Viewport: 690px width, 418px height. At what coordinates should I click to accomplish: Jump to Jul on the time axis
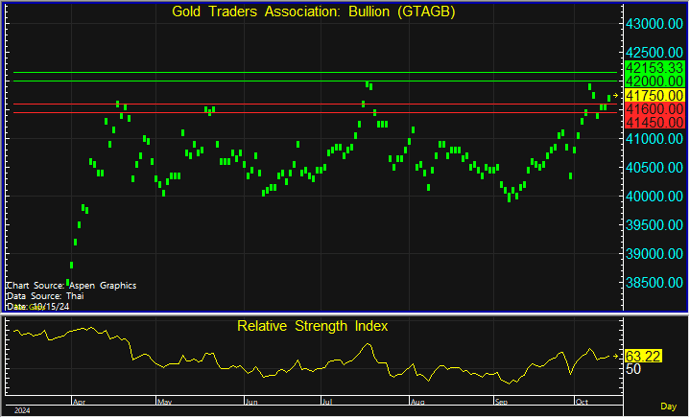[x=326, y=401]
